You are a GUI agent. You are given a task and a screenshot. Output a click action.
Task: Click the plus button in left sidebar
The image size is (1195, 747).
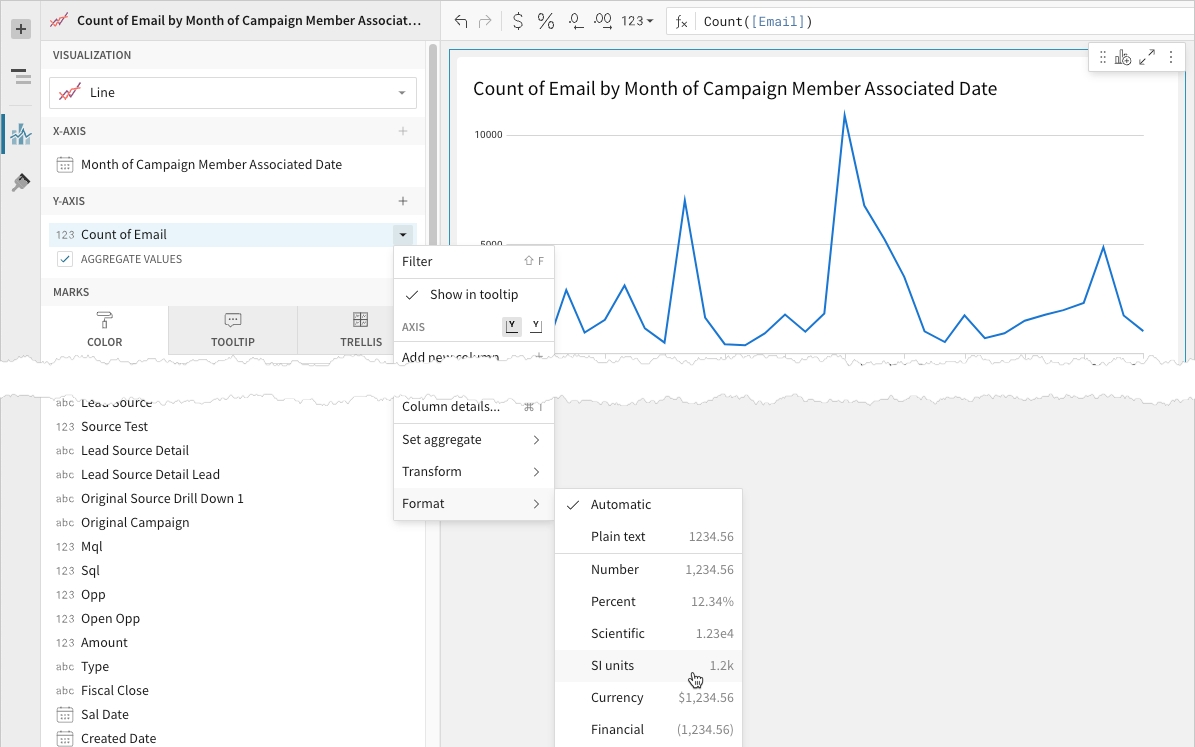pos(20,29)
